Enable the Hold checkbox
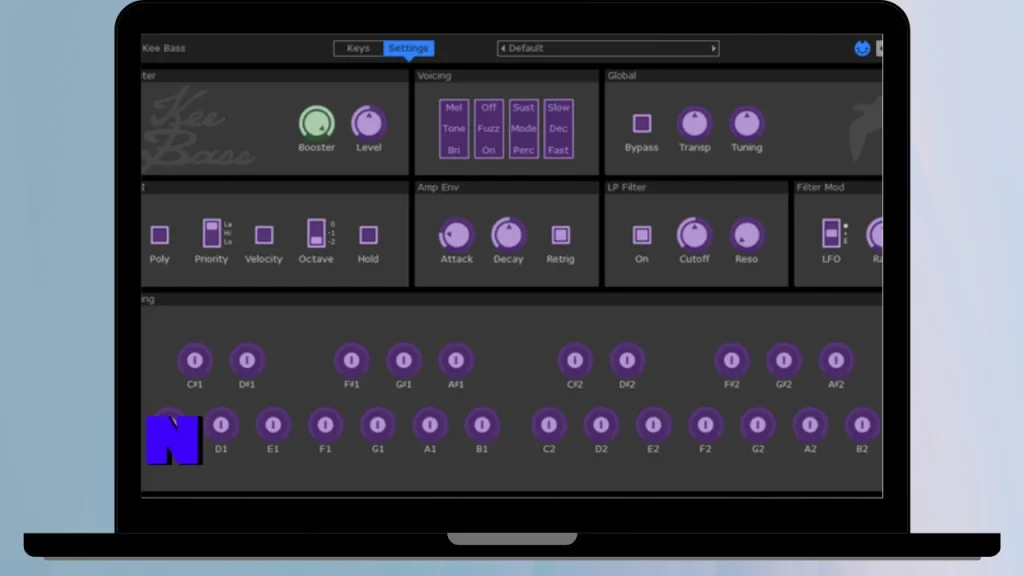 [x=368, y=235]
